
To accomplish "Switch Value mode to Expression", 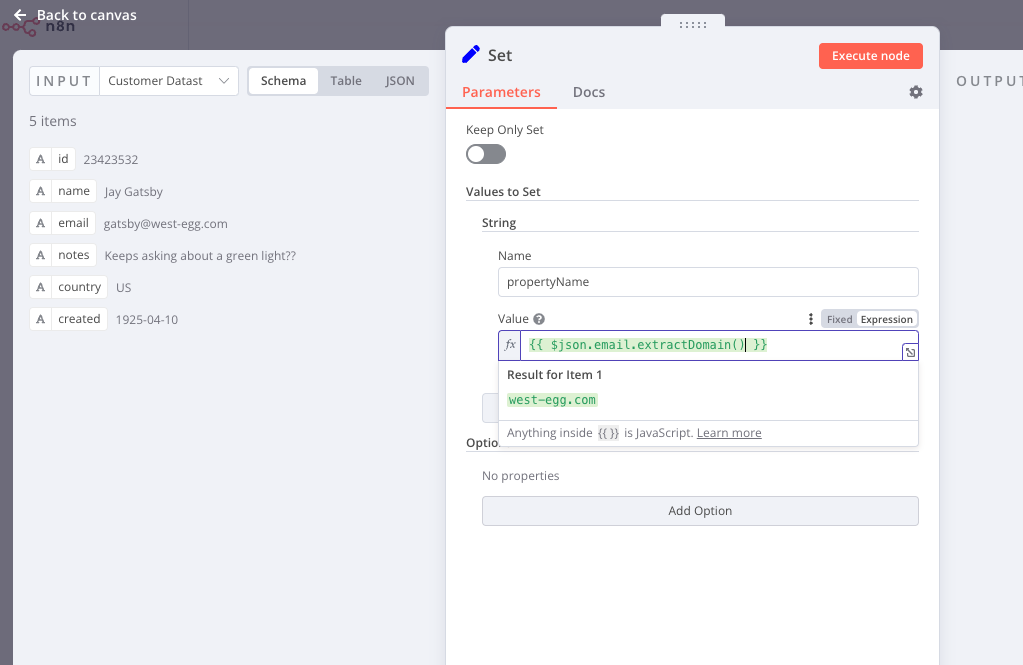I will click(886, 320).
